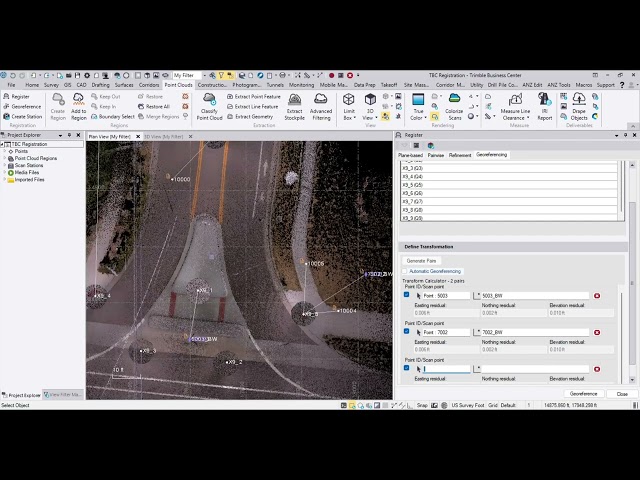The width and height of the screenshot is (640, 480).
Task: Click the empty third Point ID input field
Action: click(x=447, y=369)
